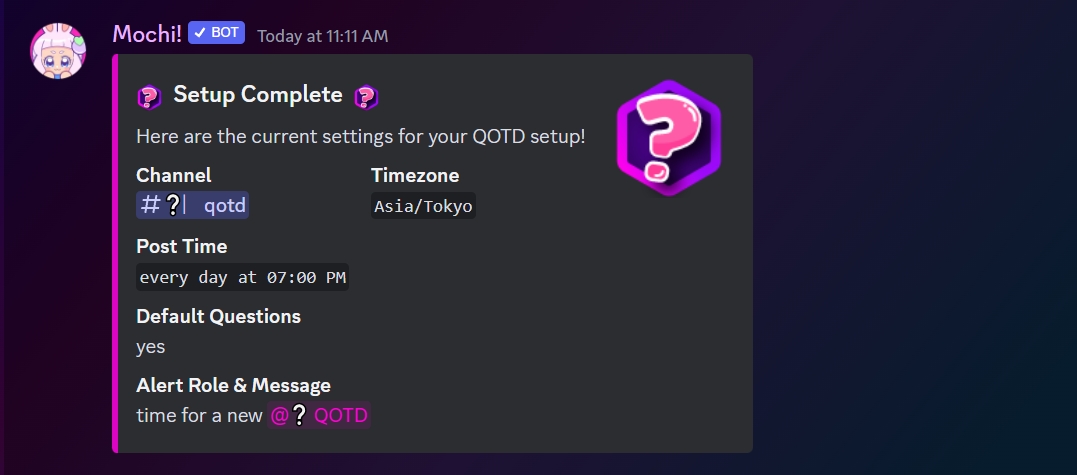Click the question emoji left of Setup Complete
The height and width of the screenshot is (475, 1077).
(x=149, y=97)
